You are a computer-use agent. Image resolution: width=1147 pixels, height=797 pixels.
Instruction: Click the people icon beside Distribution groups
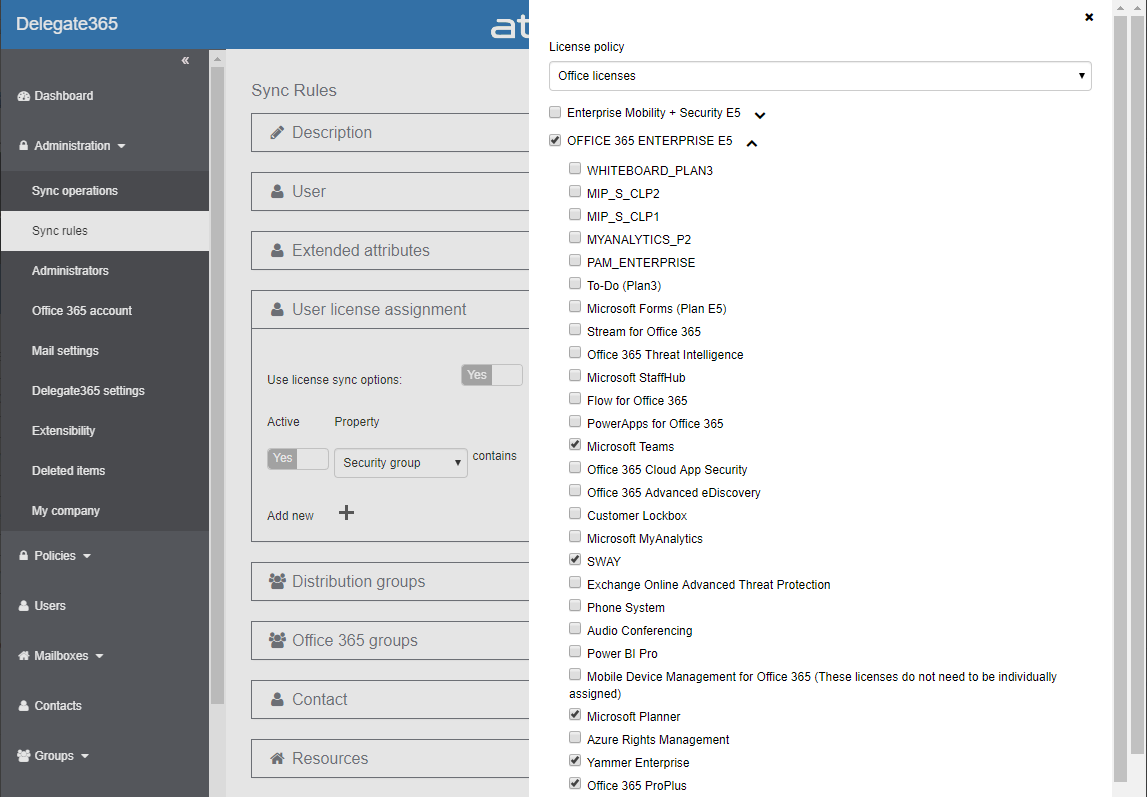point(277,581)
